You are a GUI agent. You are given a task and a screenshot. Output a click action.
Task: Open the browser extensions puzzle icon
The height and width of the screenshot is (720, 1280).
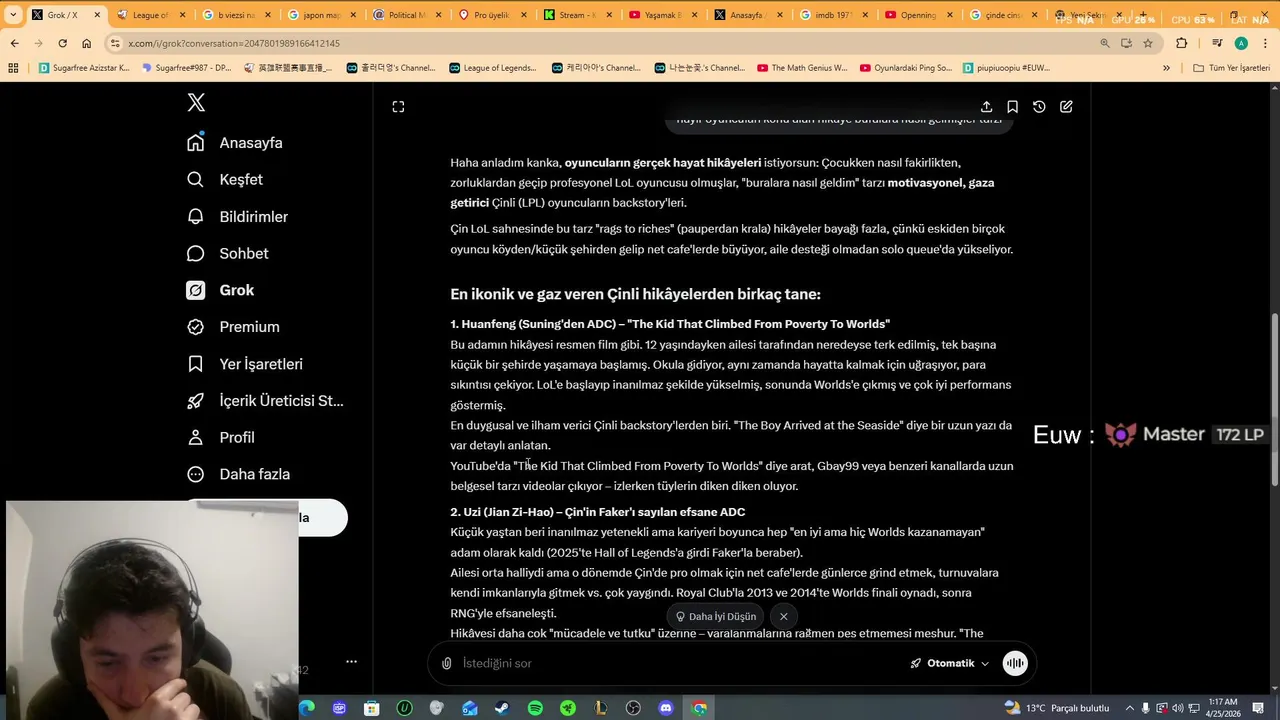pyautogui.click(x=1181, y=43)
